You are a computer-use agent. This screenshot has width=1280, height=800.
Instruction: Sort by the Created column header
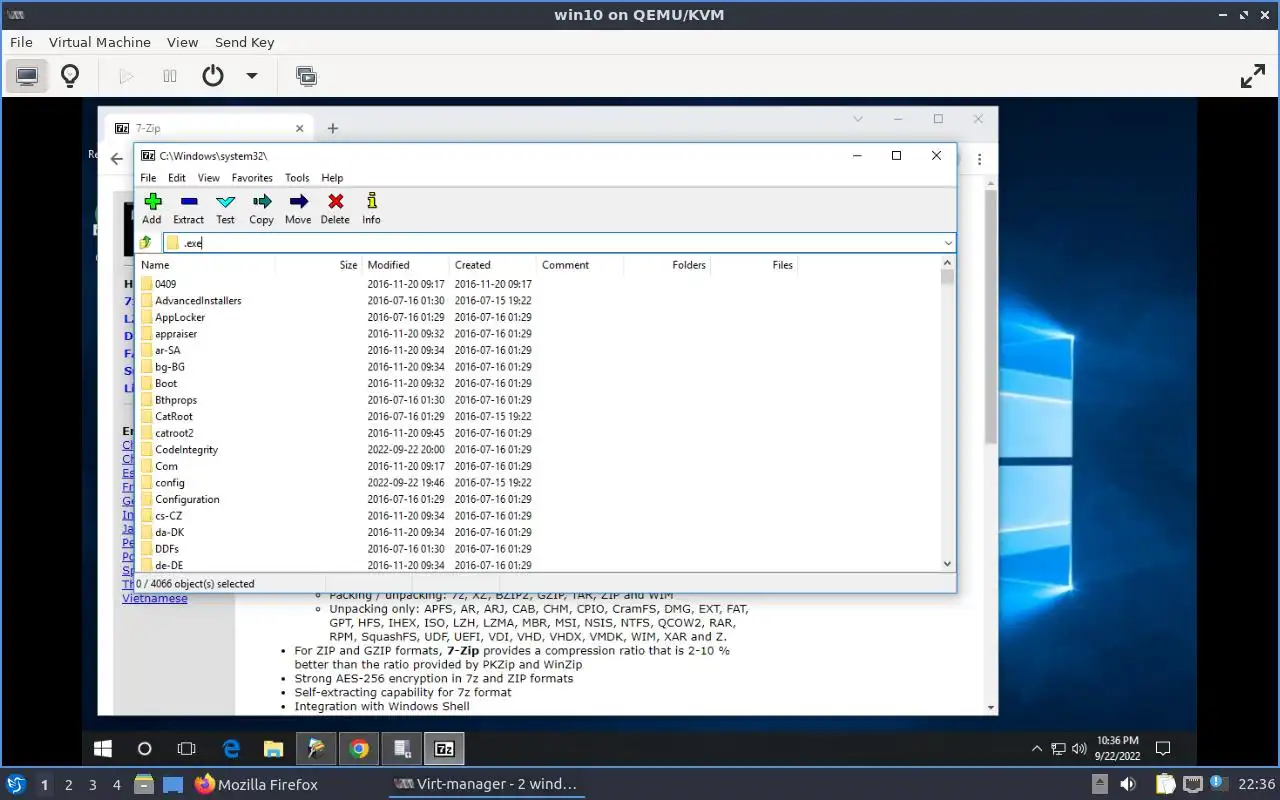pos(493,265)
